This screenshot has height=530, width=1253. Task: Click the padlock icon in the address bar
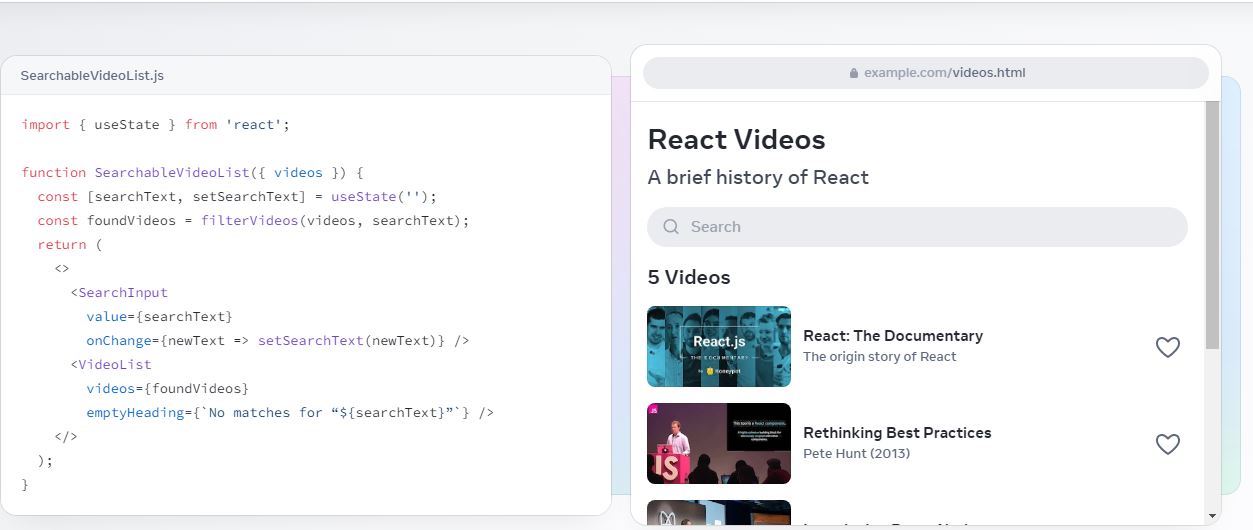(853, 73)
